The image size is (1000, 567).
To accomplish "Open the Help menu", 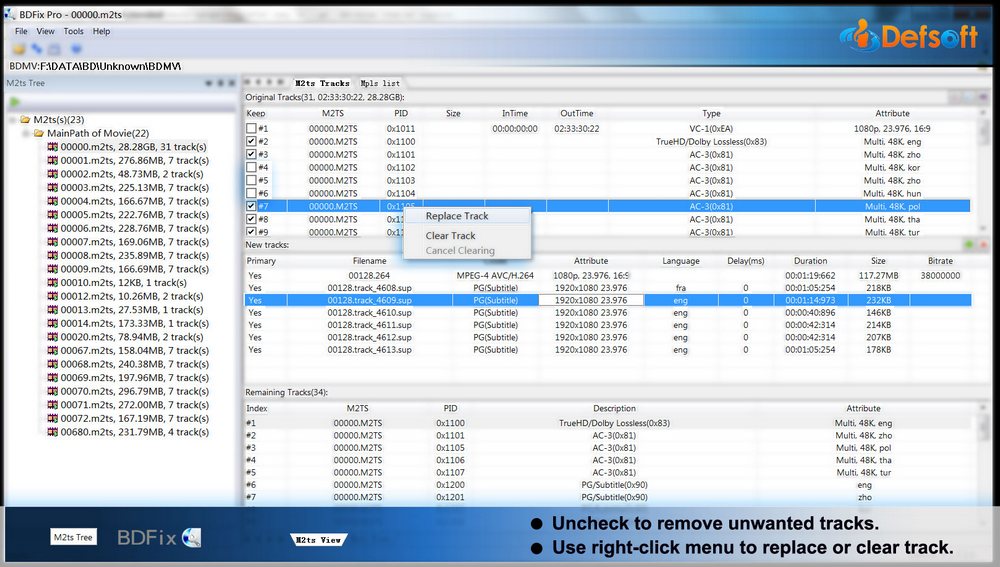I will [101, 31].
